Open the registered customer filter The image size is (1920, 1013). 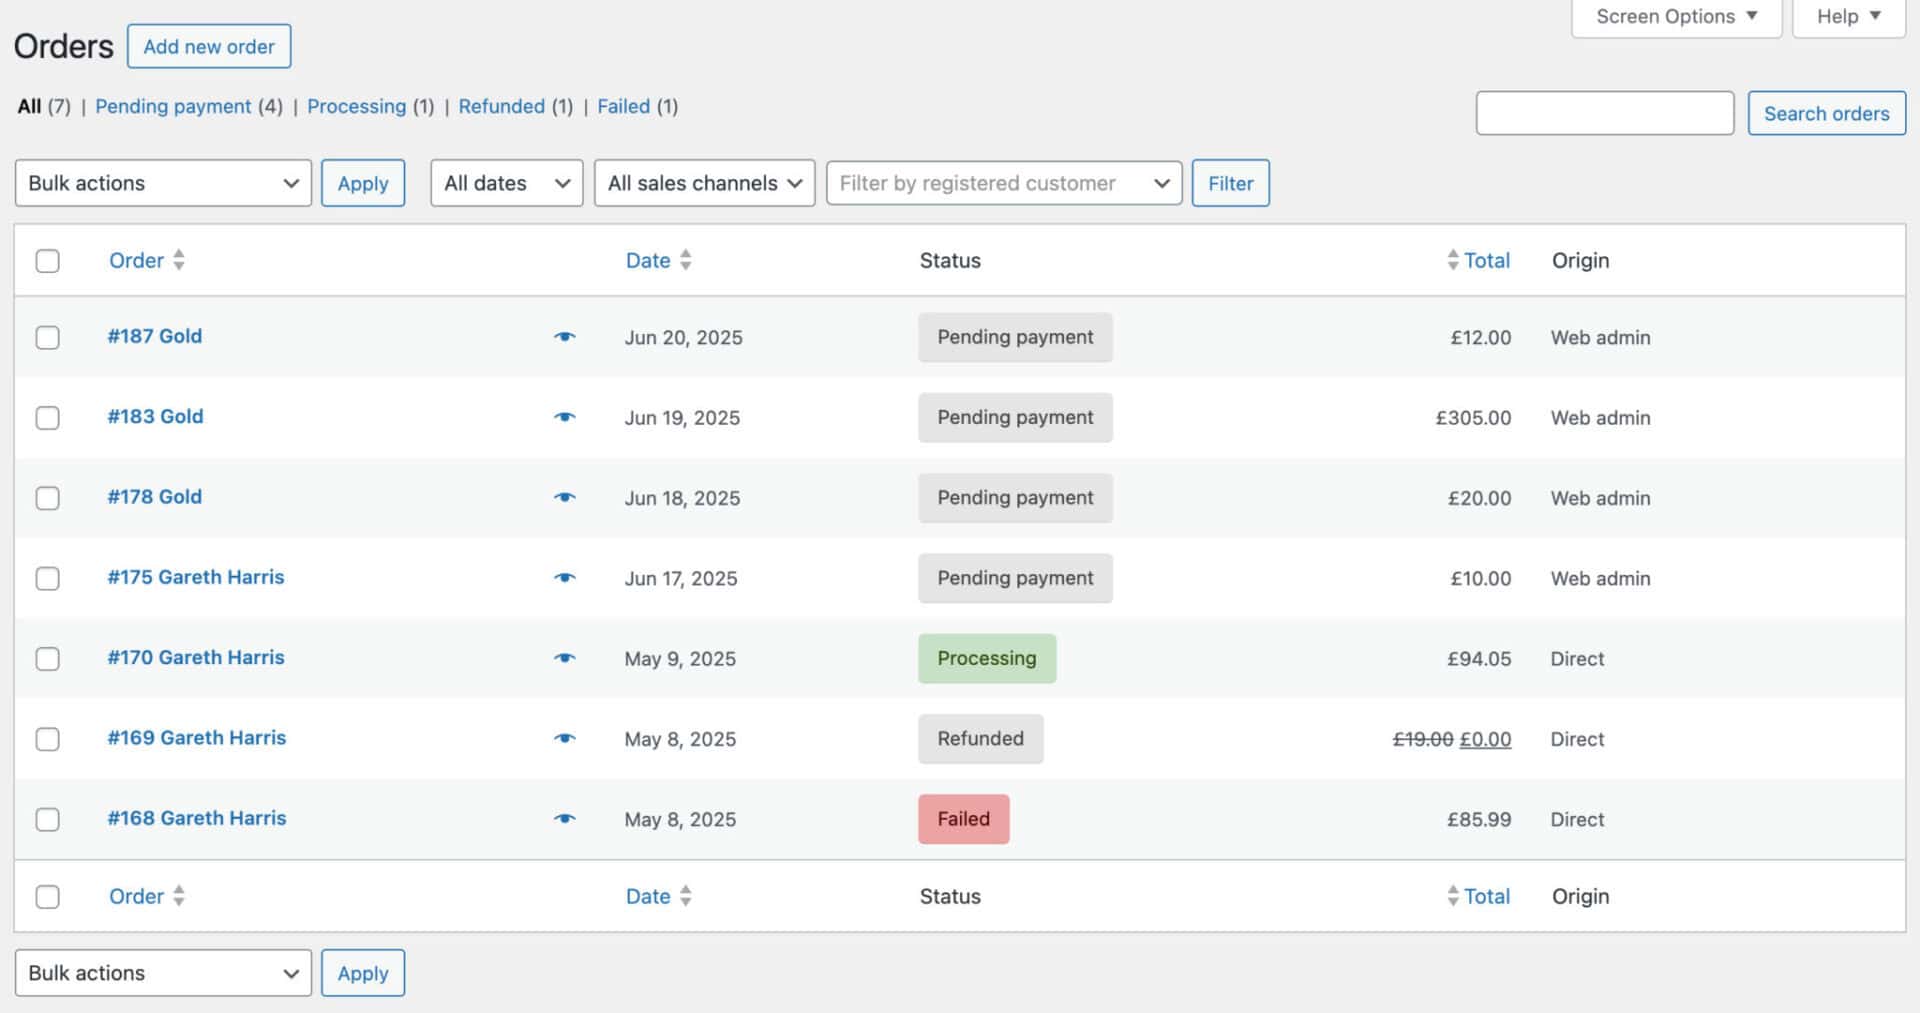pyautogui.click(x=1003, y=183)
